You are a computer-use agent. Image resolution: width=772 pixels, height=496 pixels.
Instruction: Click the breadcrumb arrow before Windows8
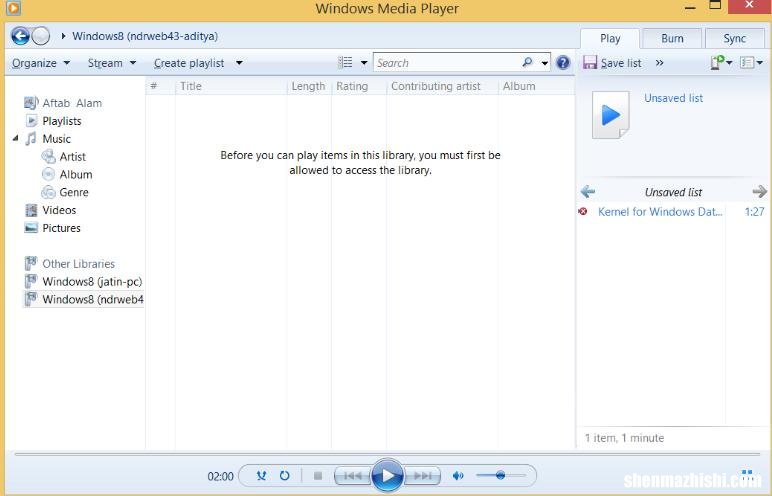pyautogui.click(x=63, y=36)
